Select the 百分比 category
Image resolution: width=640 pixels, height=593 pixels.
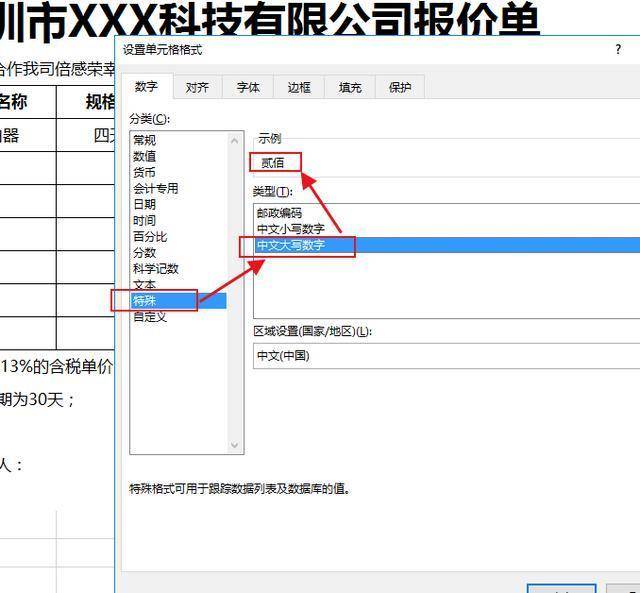[150, 237]
